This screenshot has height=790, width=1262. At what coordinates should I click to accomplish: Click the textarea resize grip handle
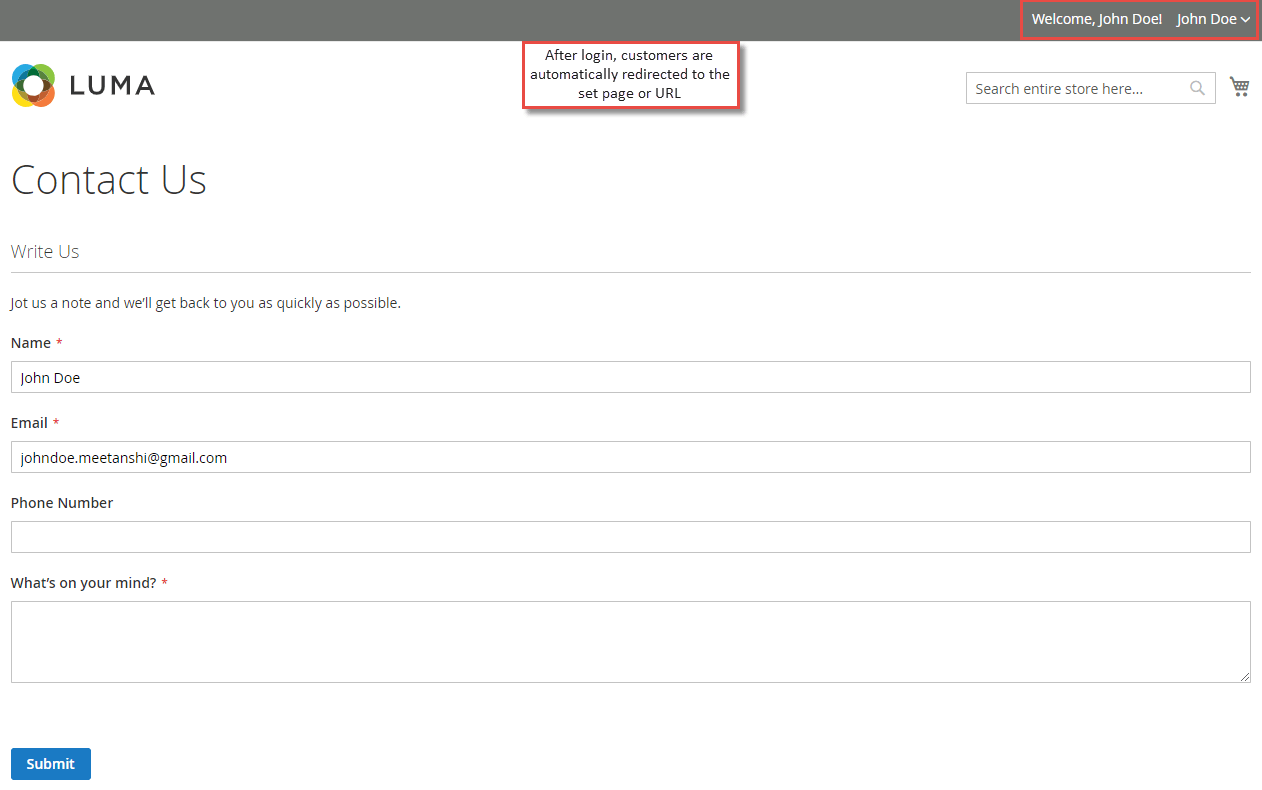pos(1245,677)
